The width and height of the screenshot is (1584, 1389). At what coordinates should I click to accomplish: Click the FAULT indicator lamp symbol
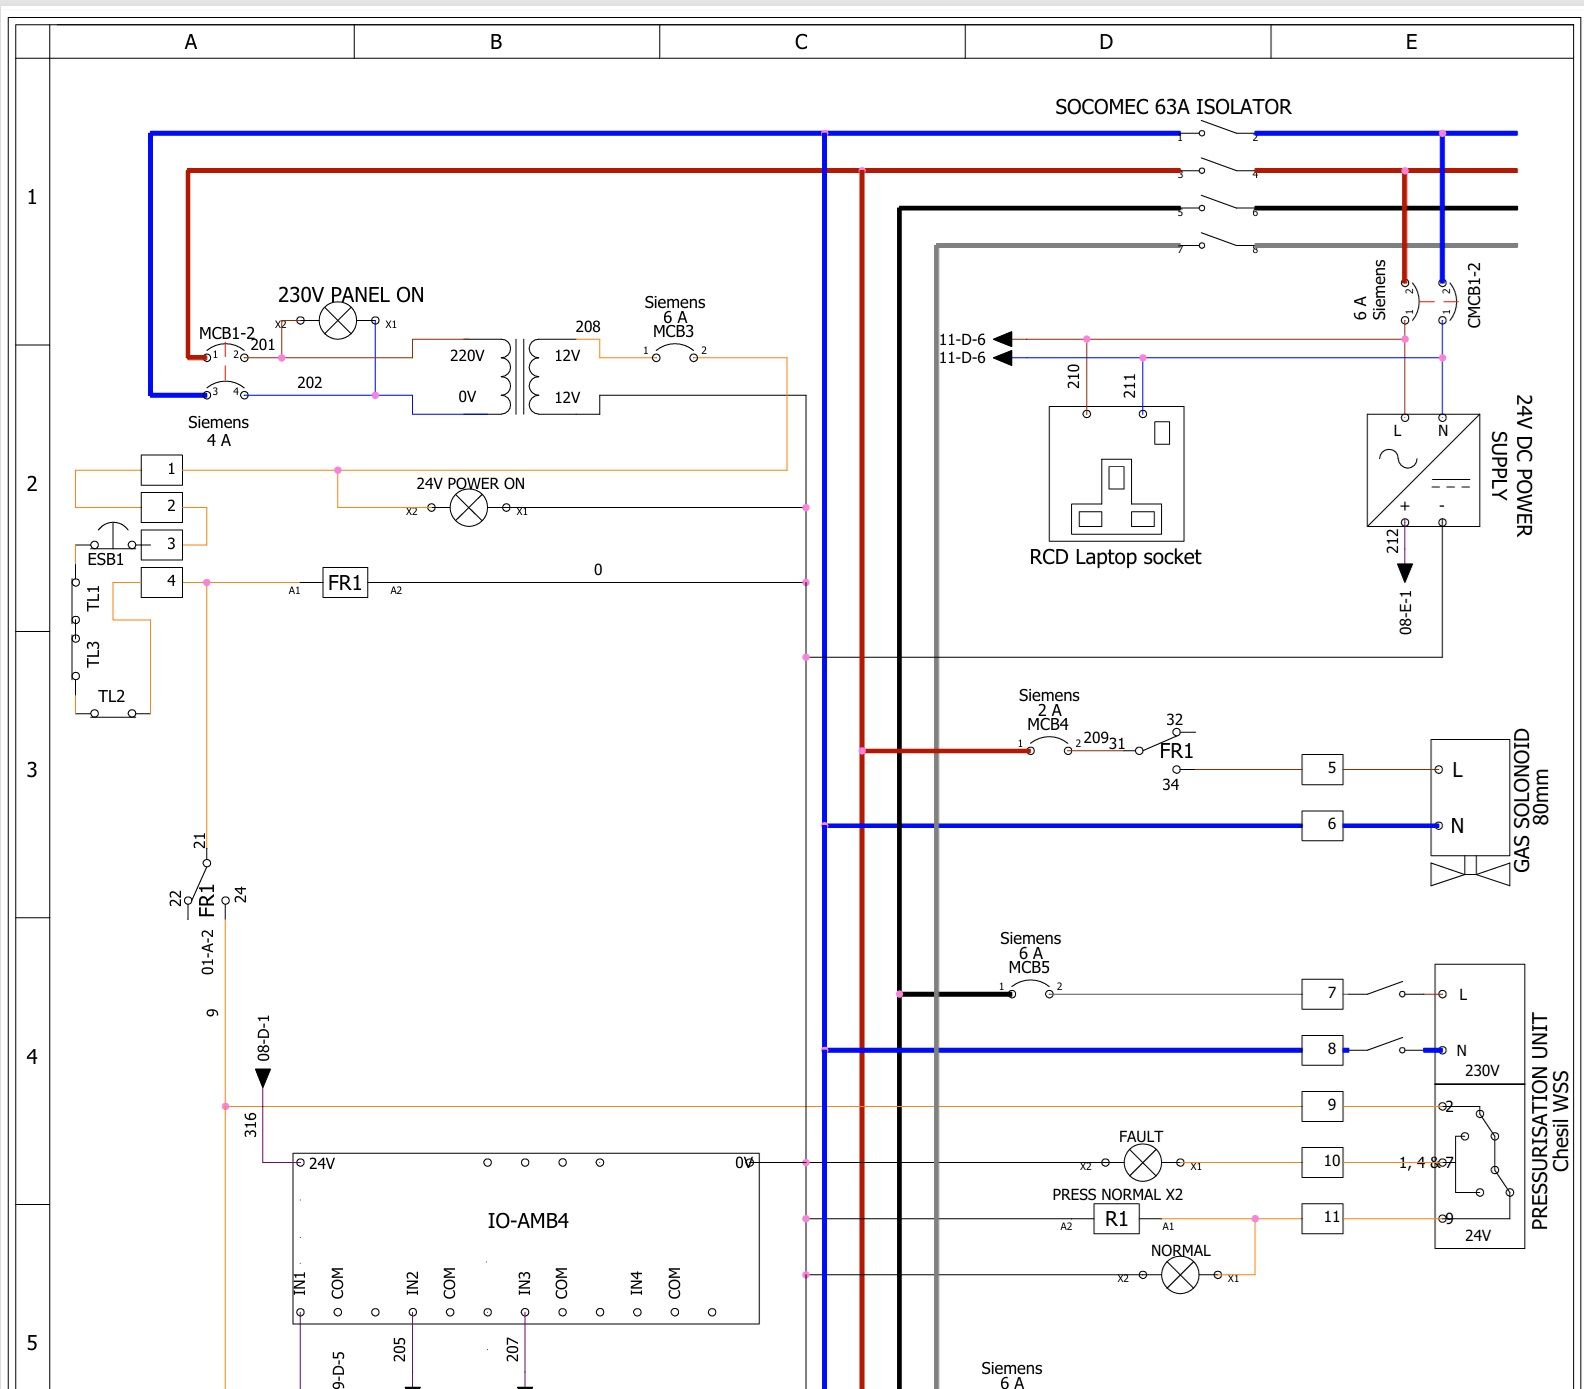pos(1143,1162)
